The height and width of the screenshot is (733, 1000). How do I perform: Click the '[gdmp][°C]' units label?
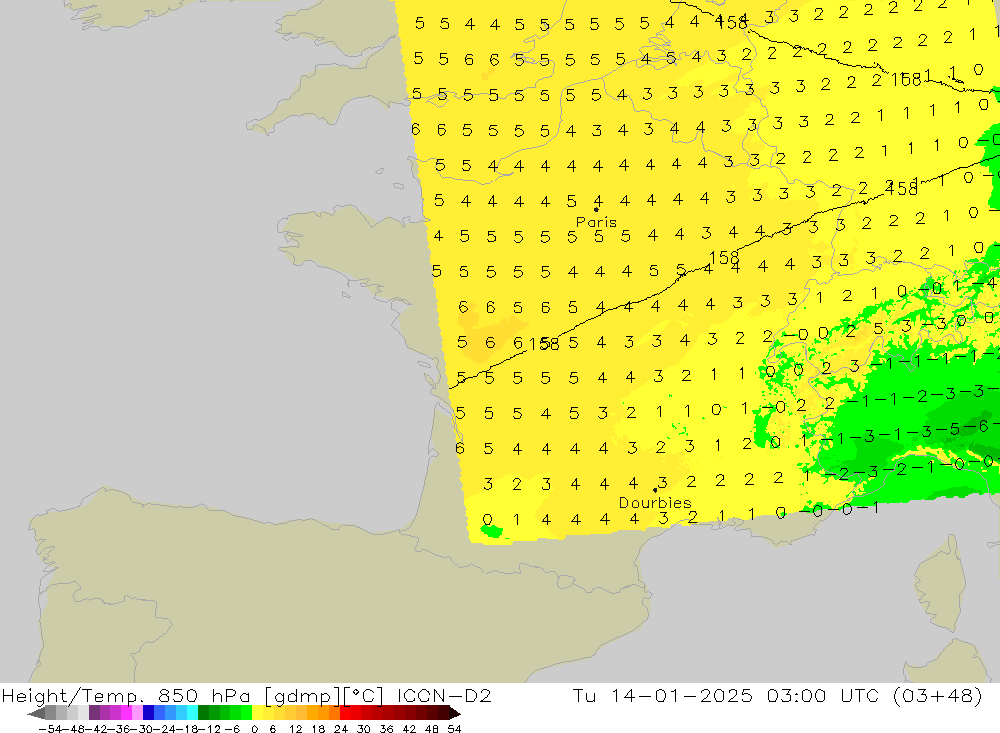[x=324, y=695]
